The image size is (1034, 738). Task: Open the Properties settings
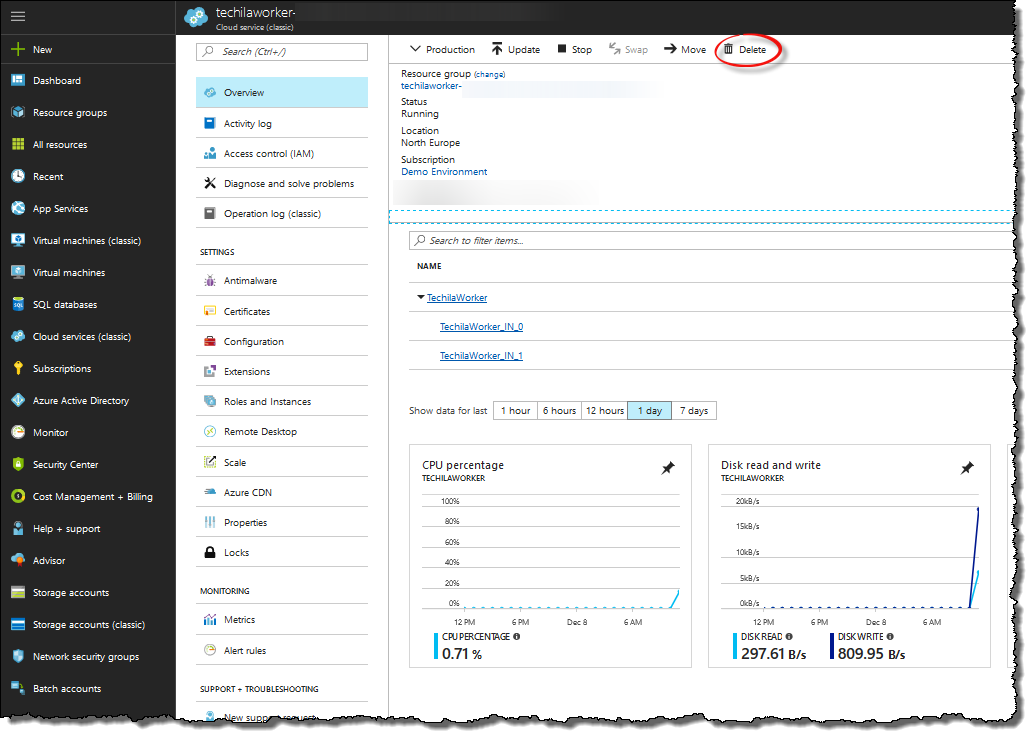(282, 522)
